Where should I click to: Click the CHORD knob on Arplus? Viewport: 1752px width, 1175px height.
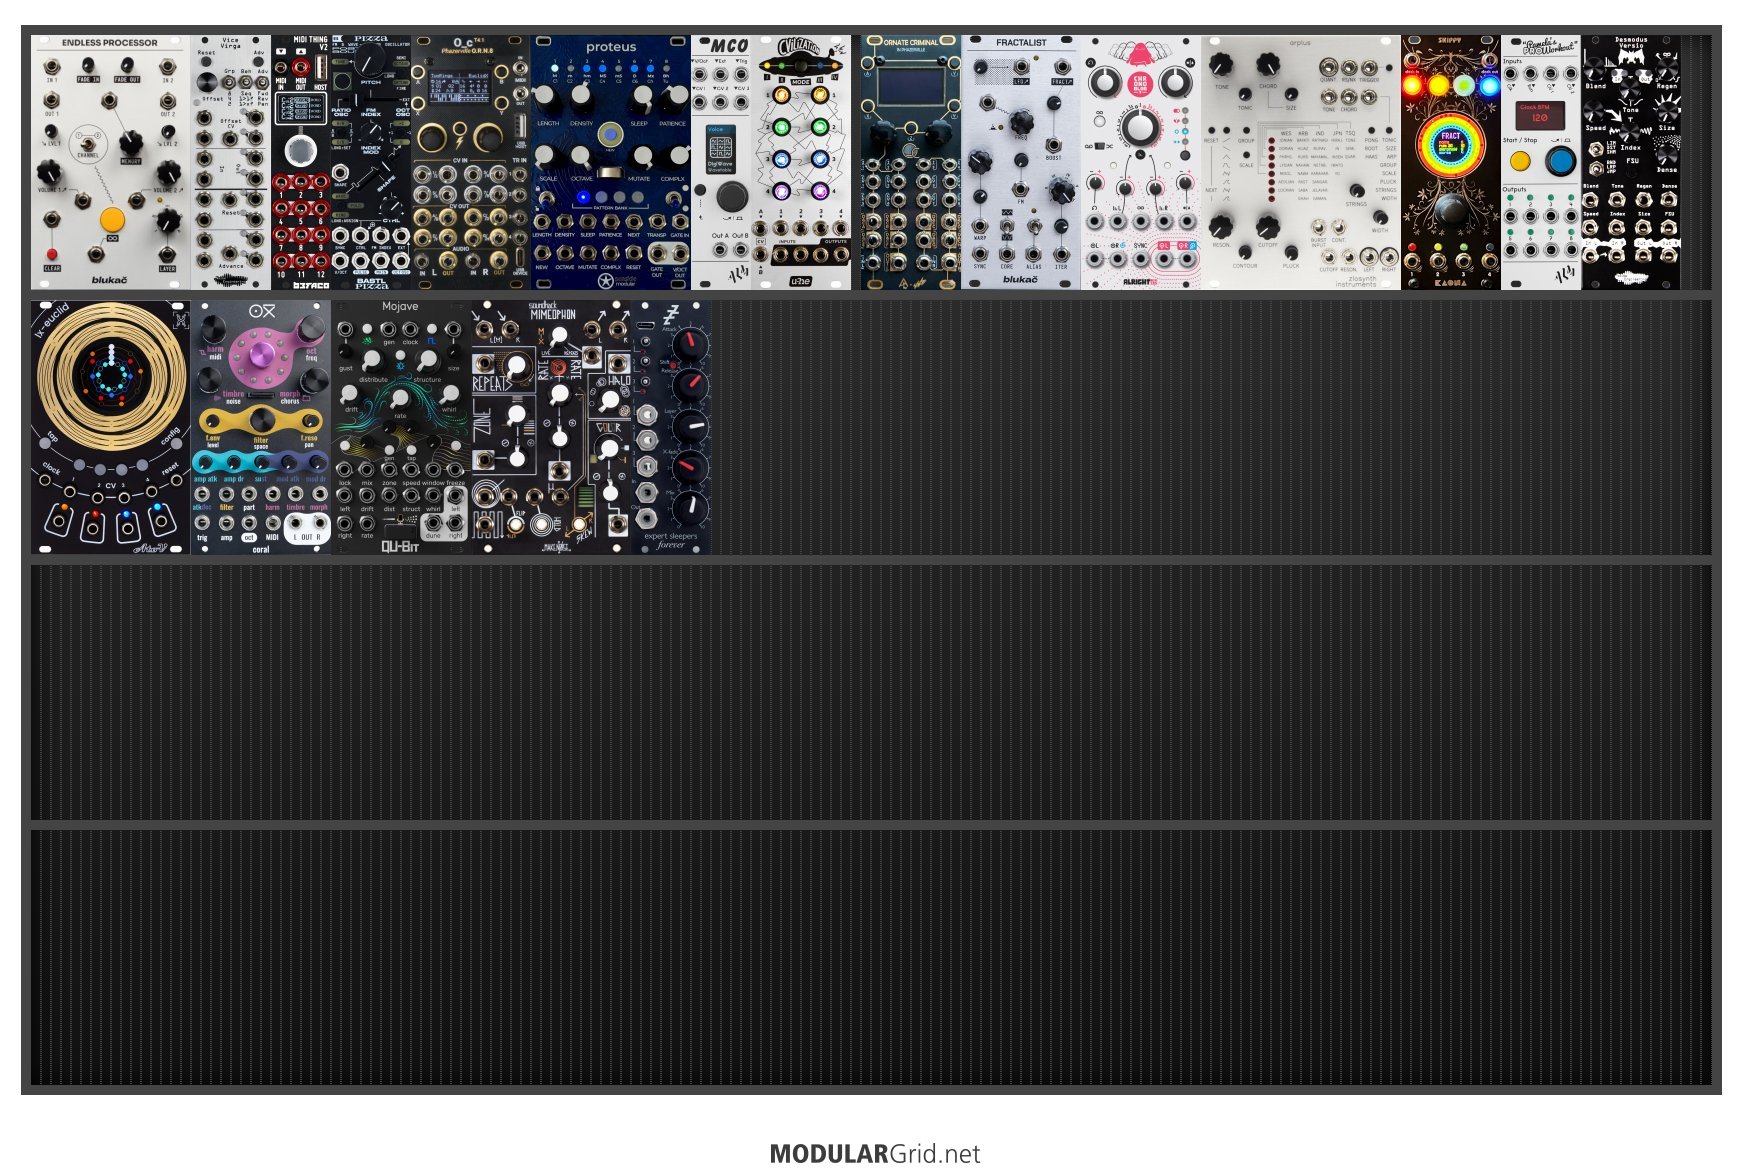tap(1267, 65)
